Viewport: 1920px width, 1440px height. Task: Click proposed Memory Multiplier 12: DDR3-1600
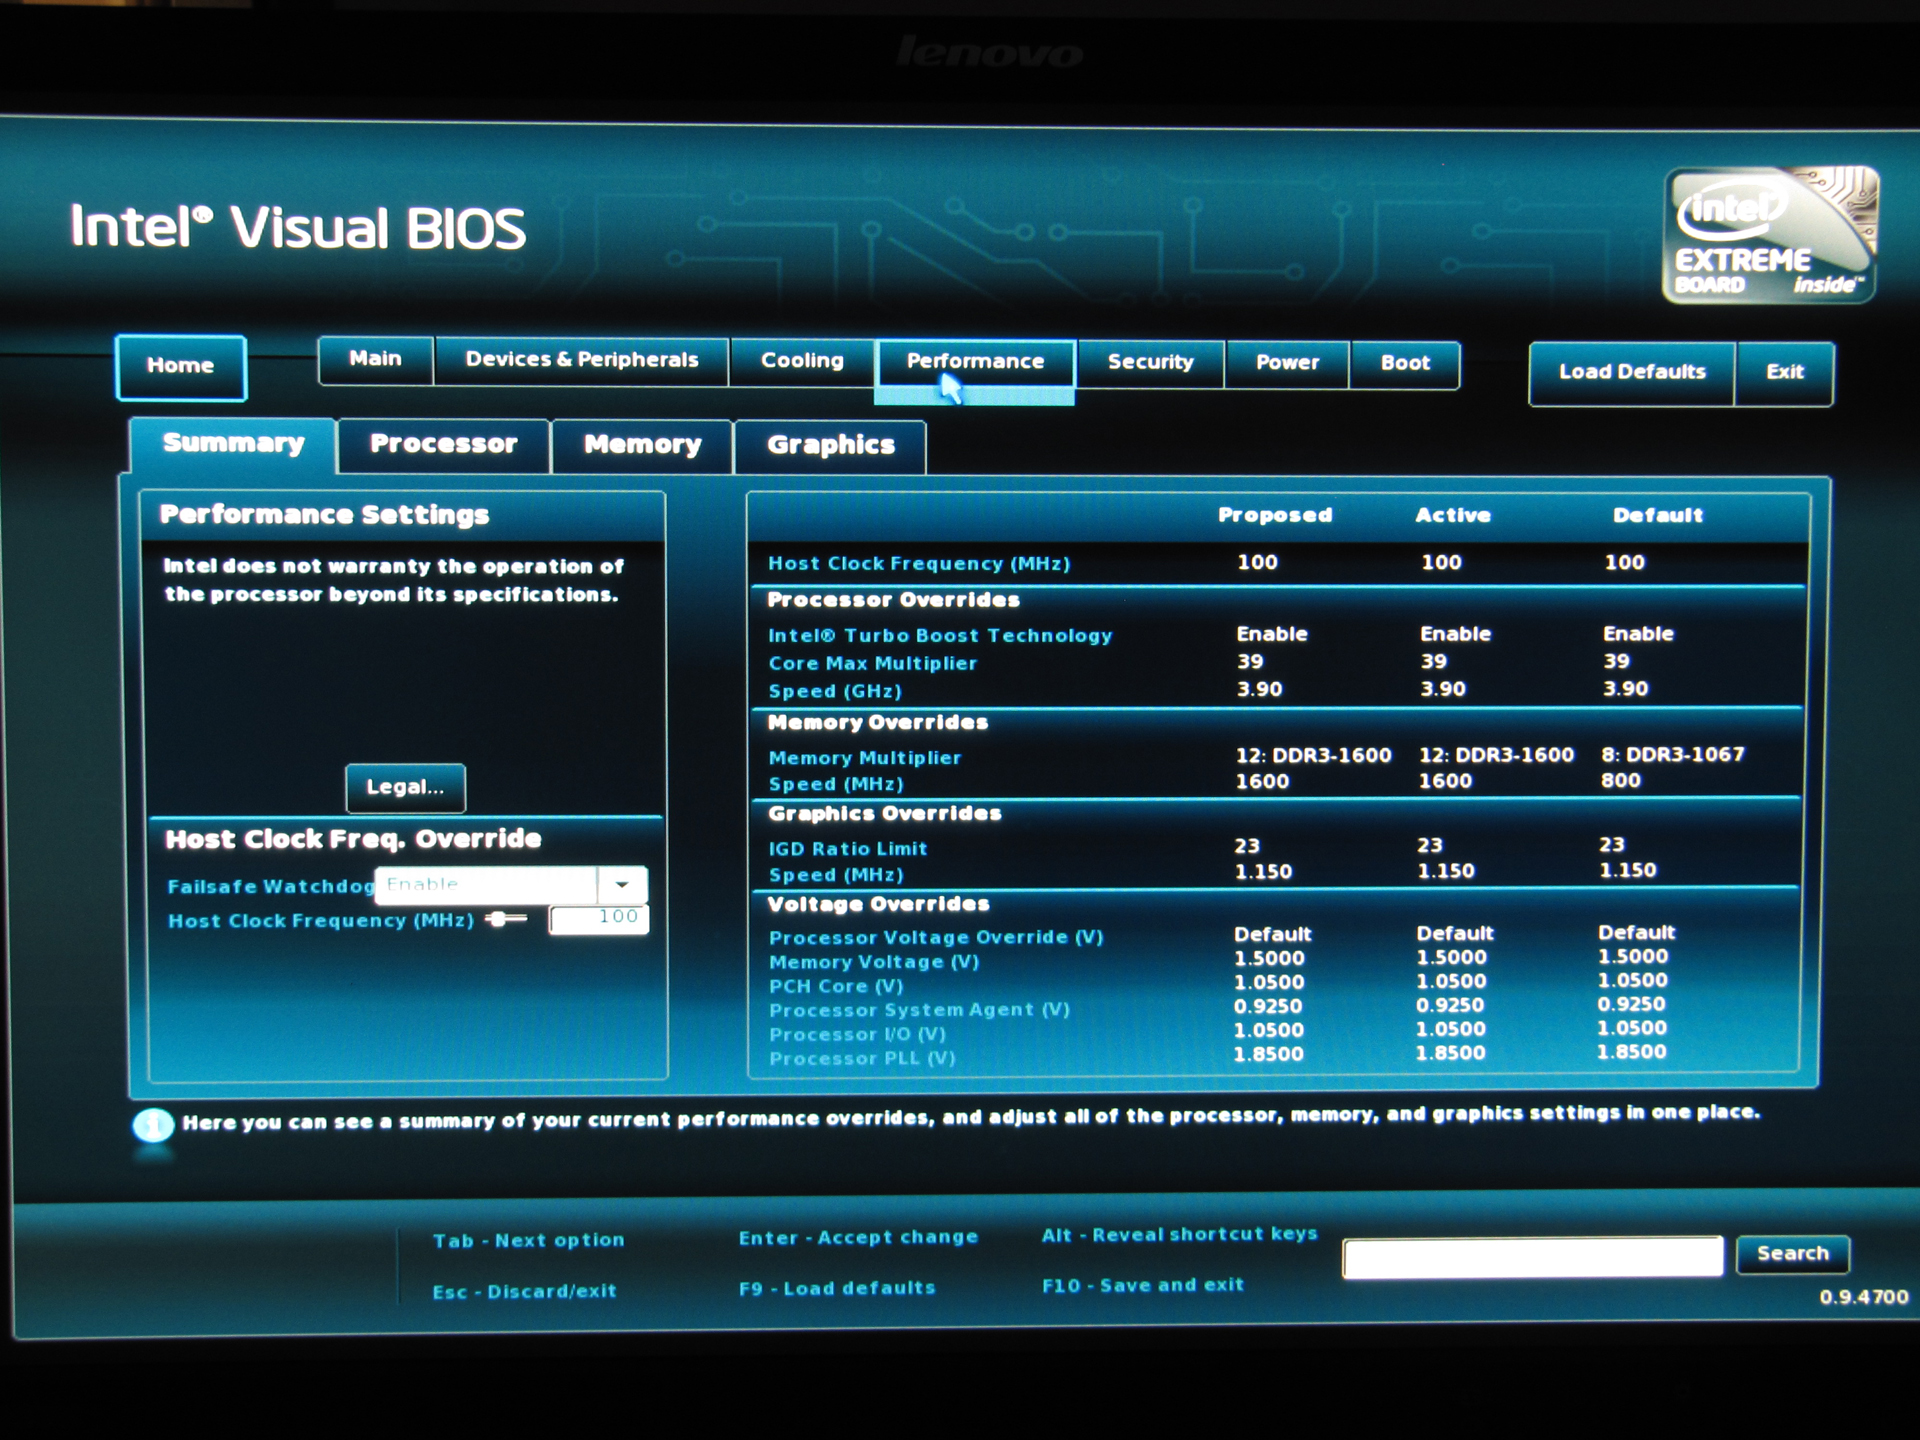(x=1313, y=756)
